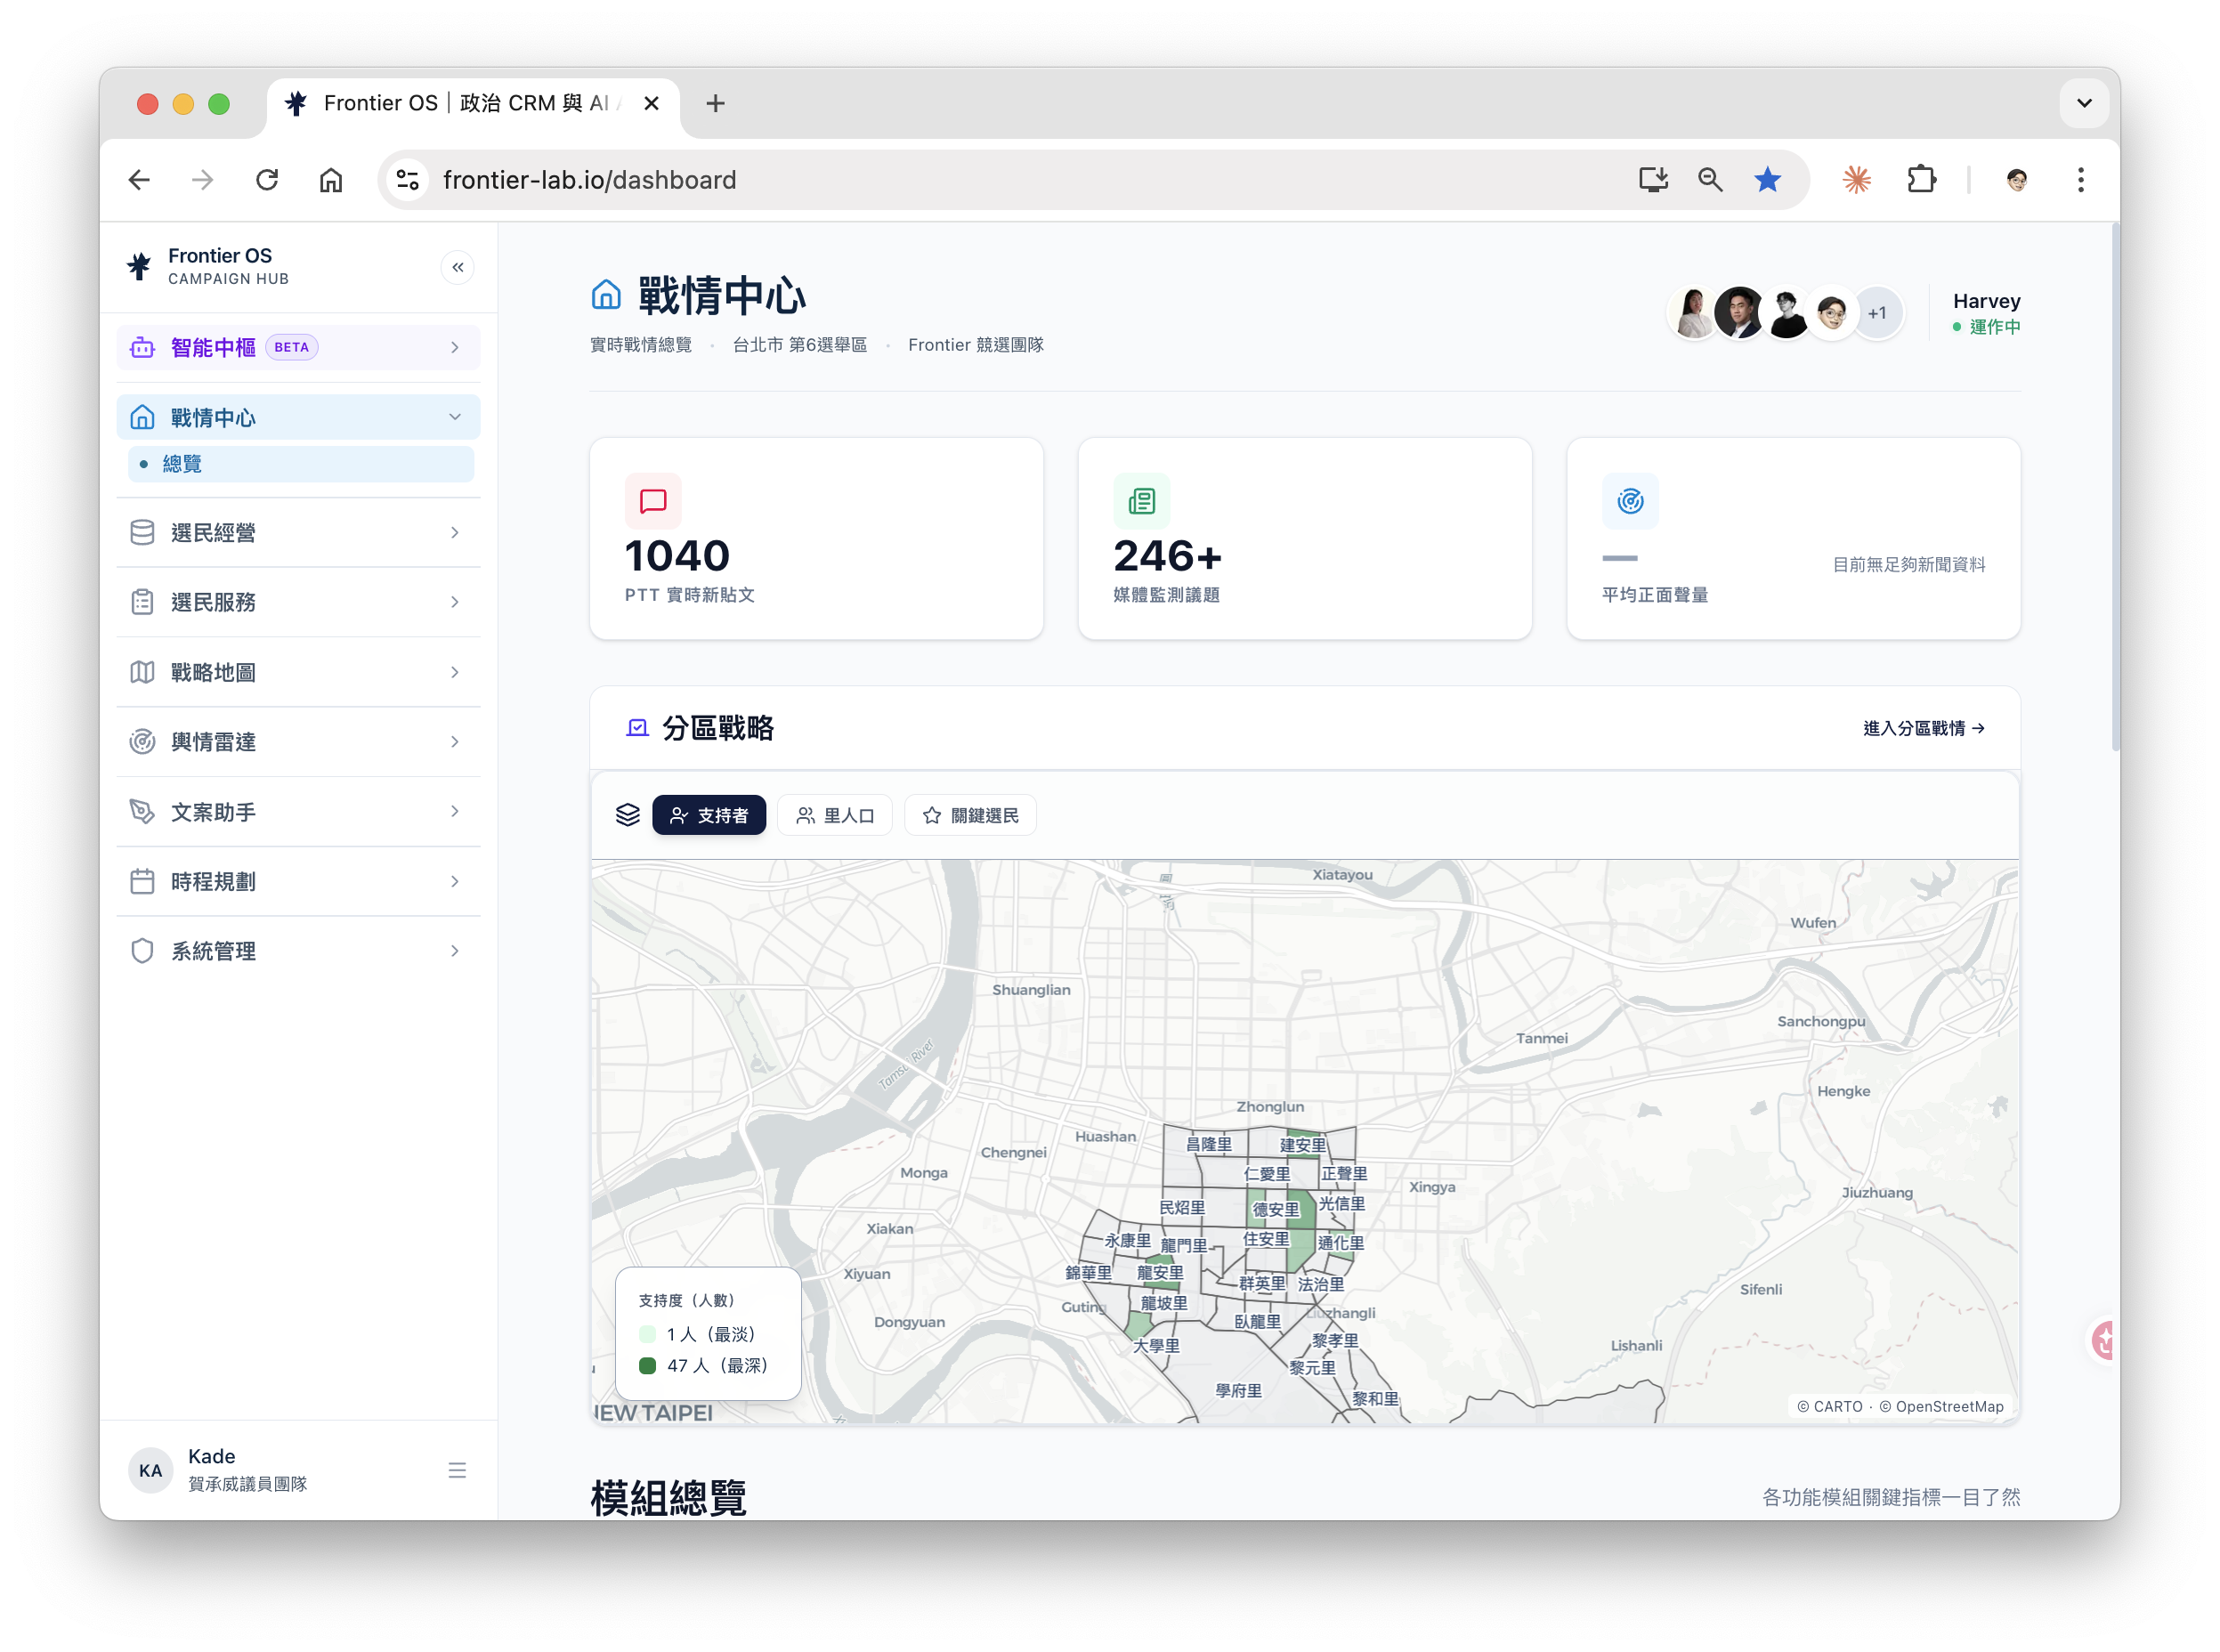The image size is (2220, 1652).
Task: Expand the 系統管理 chevron
Action: (x=455, y=950)
